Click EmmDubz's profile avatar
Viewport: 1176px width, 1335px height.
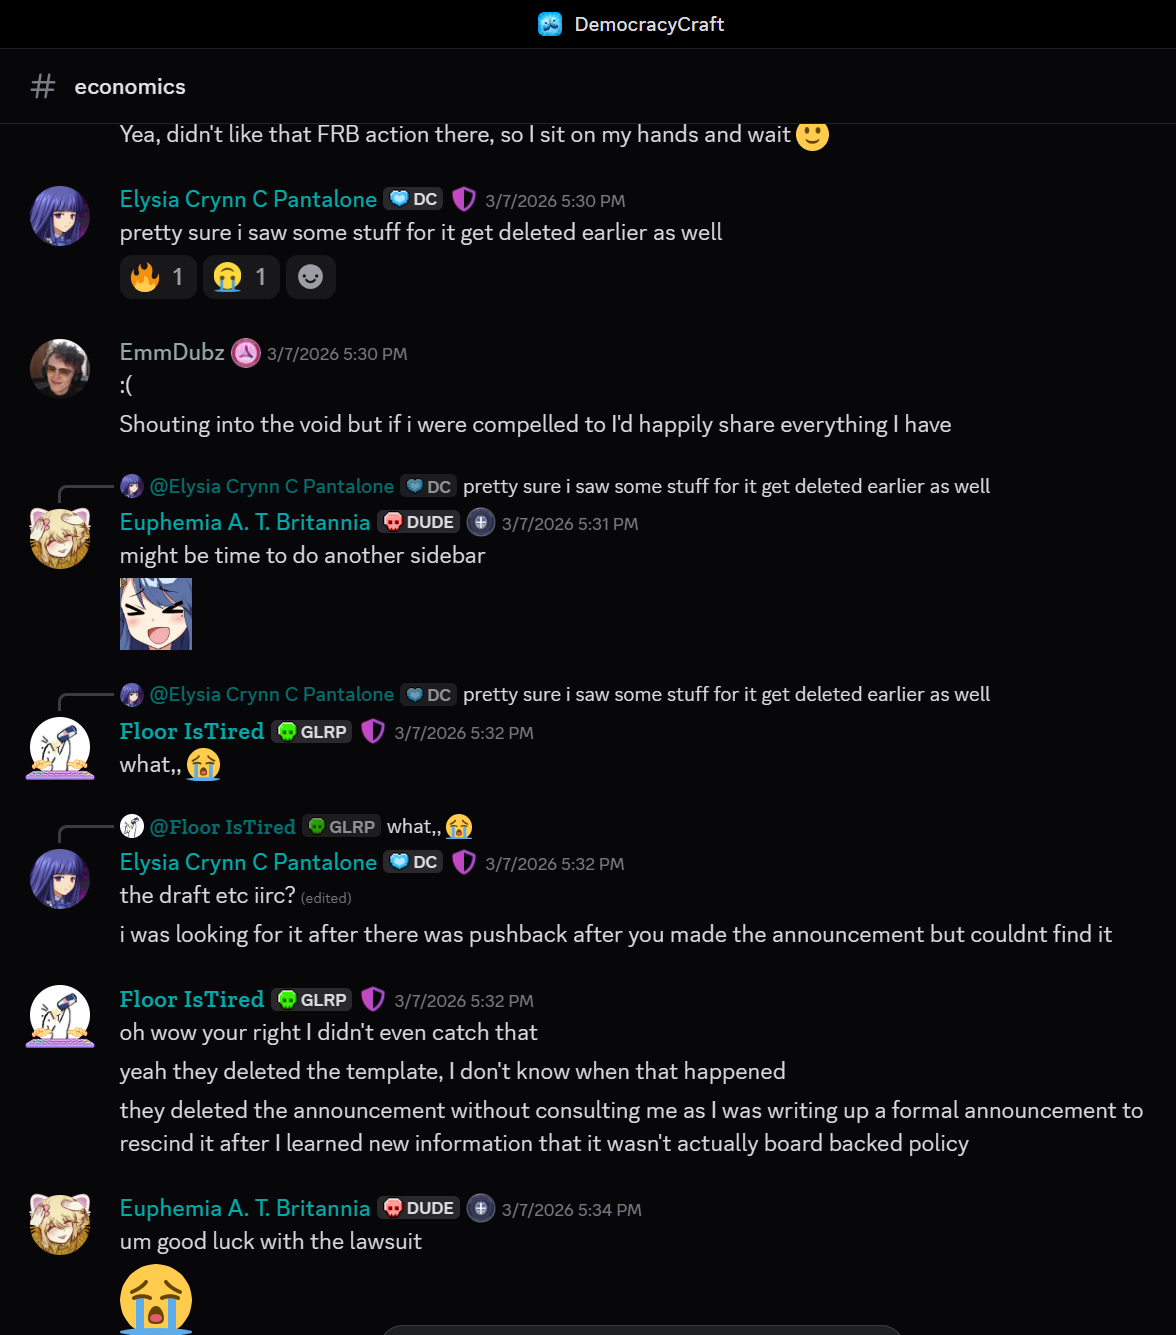tap(60, 369)
